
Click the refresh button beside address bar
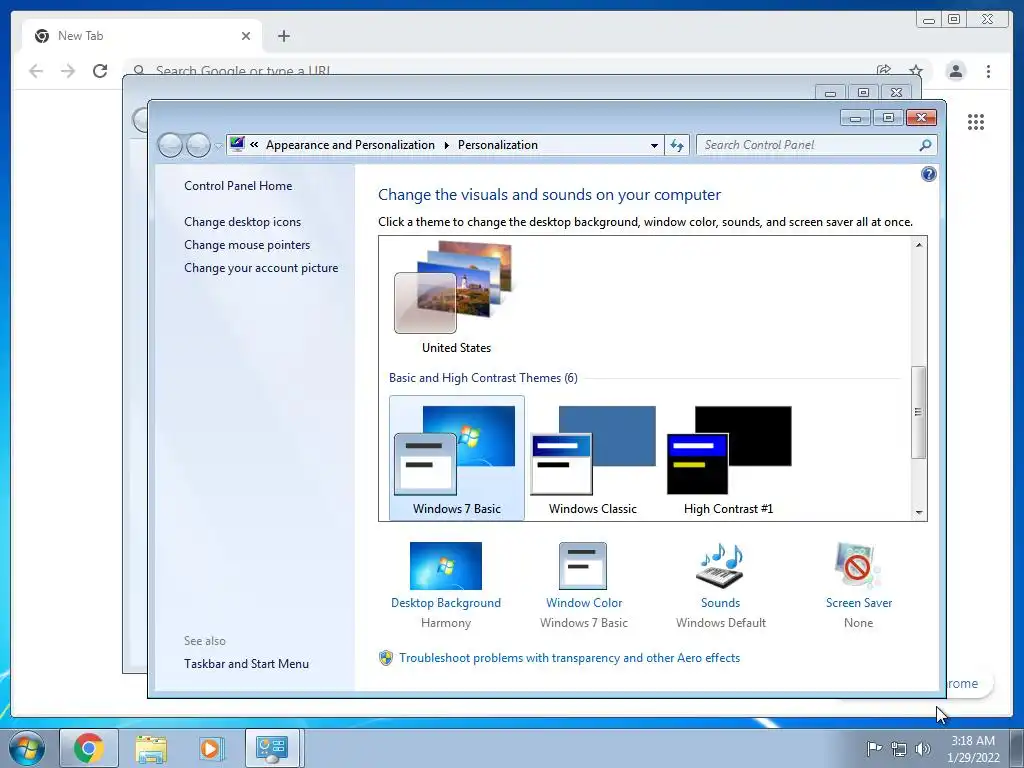pos(677,145)
